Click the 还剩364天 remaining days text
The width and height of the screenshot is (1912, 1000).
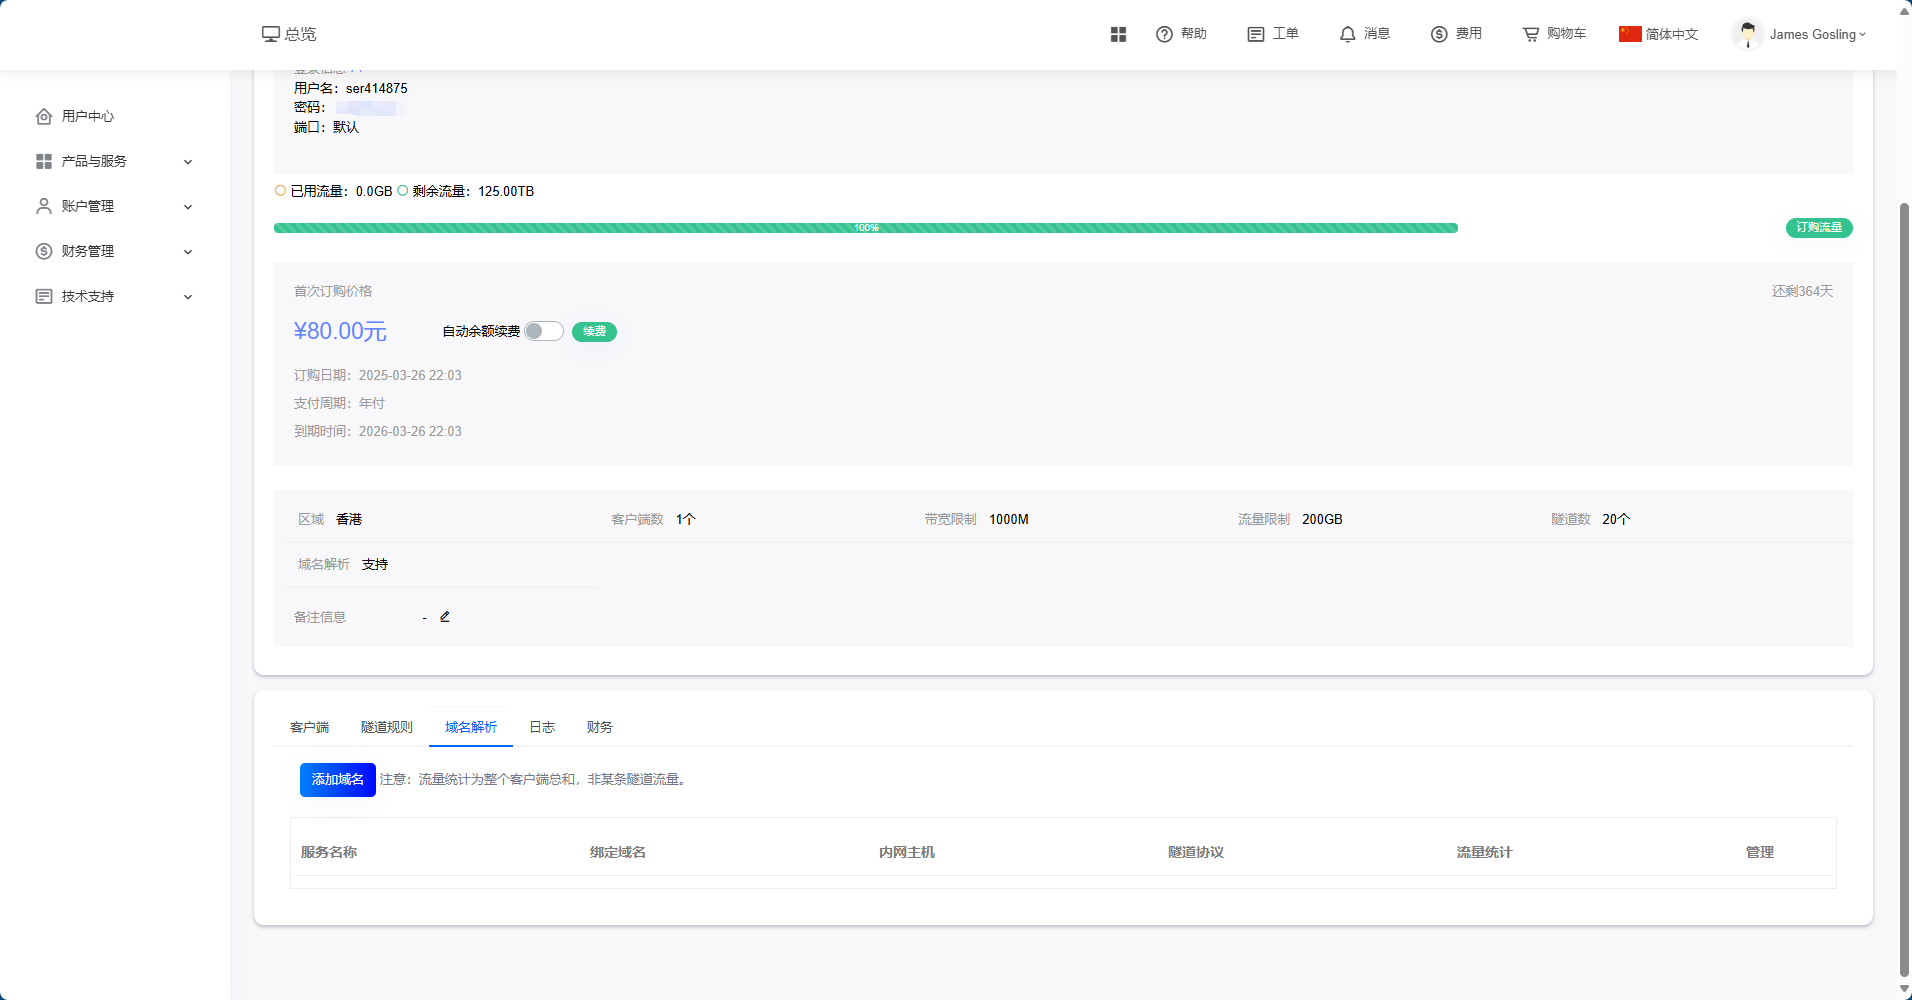[1803, 292]
